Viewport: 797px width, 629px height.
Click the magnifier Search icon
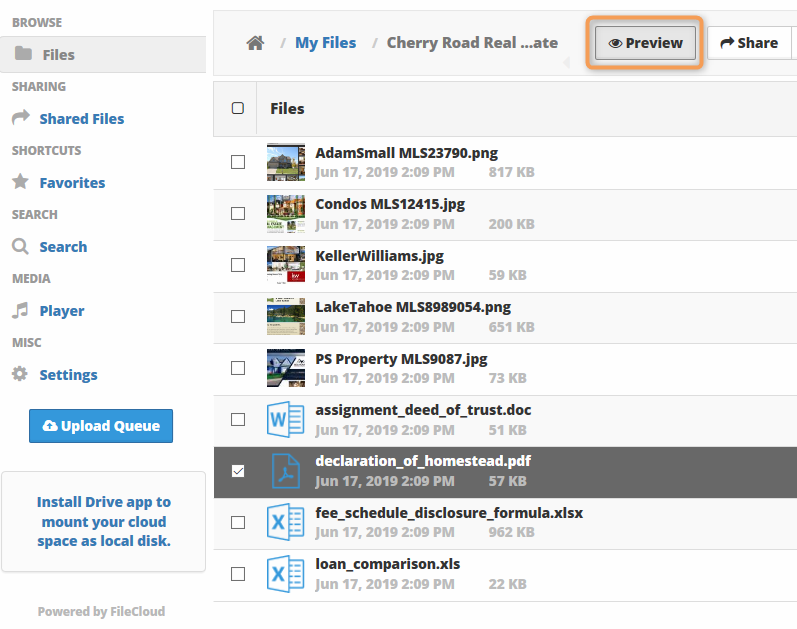click(x=20, y=246)
